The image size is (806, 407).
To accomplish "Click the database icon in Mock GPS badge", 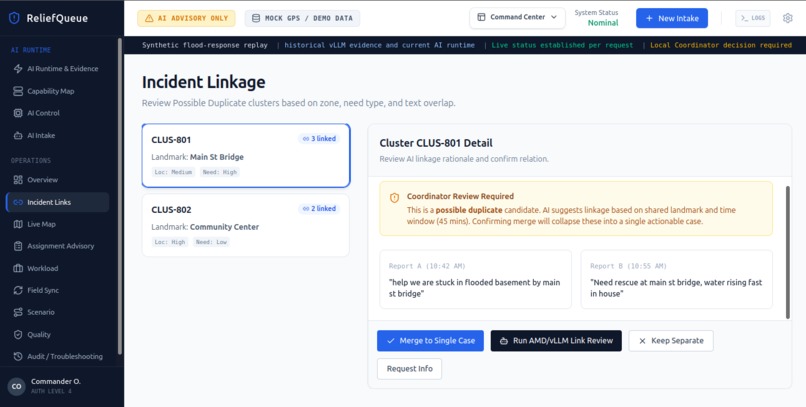I will pyautogui.click(x=256, y=18).
